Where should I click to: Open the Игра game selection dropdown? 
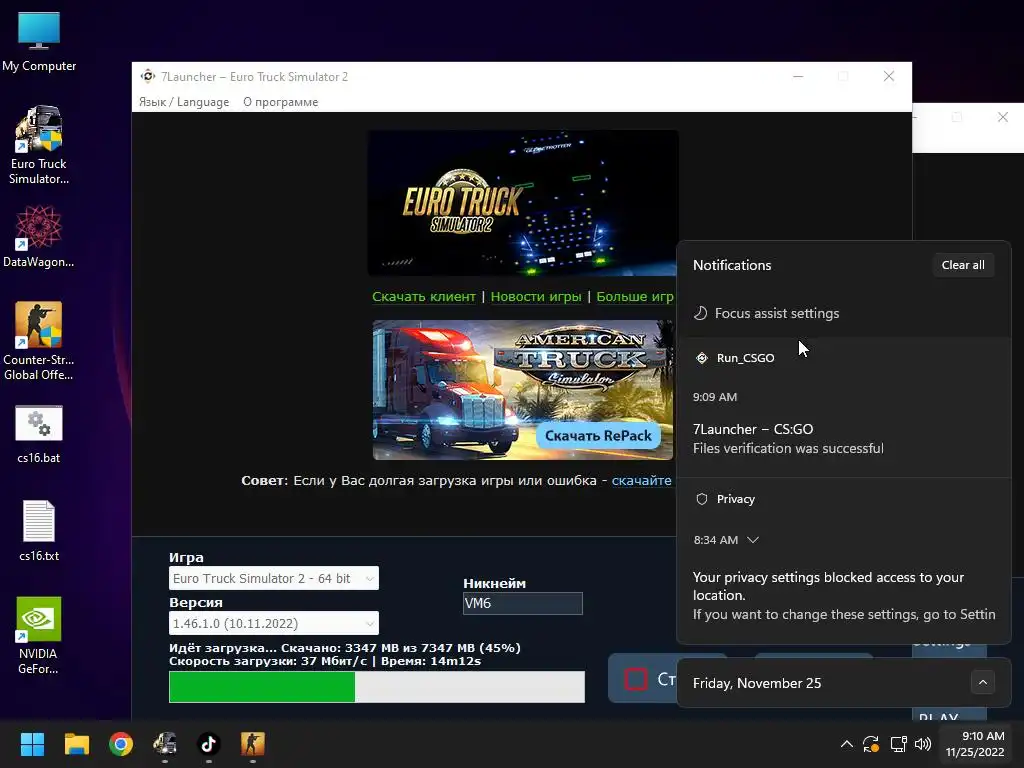pyautogui.click(x=274, y=579)
